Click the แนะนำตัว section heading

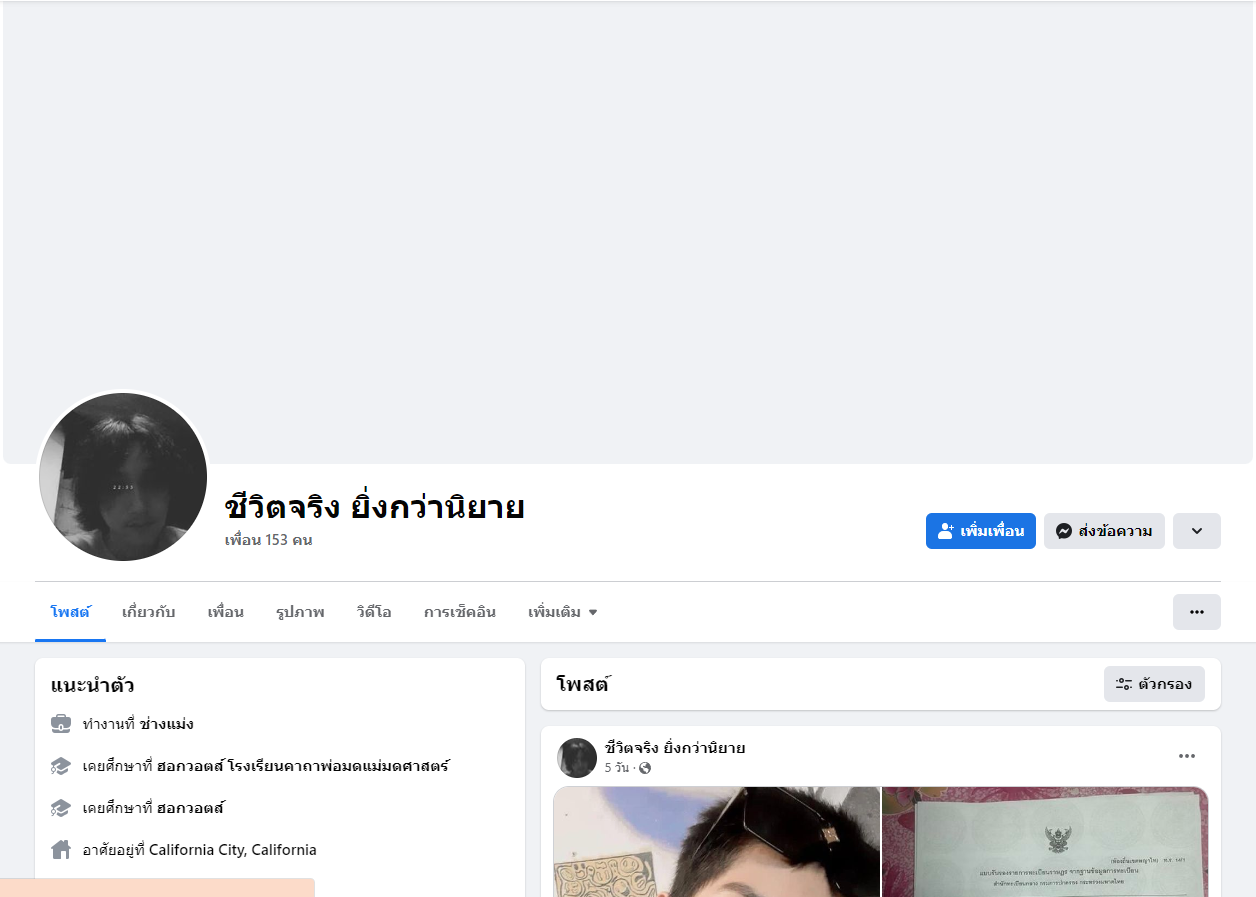[93, 686]
